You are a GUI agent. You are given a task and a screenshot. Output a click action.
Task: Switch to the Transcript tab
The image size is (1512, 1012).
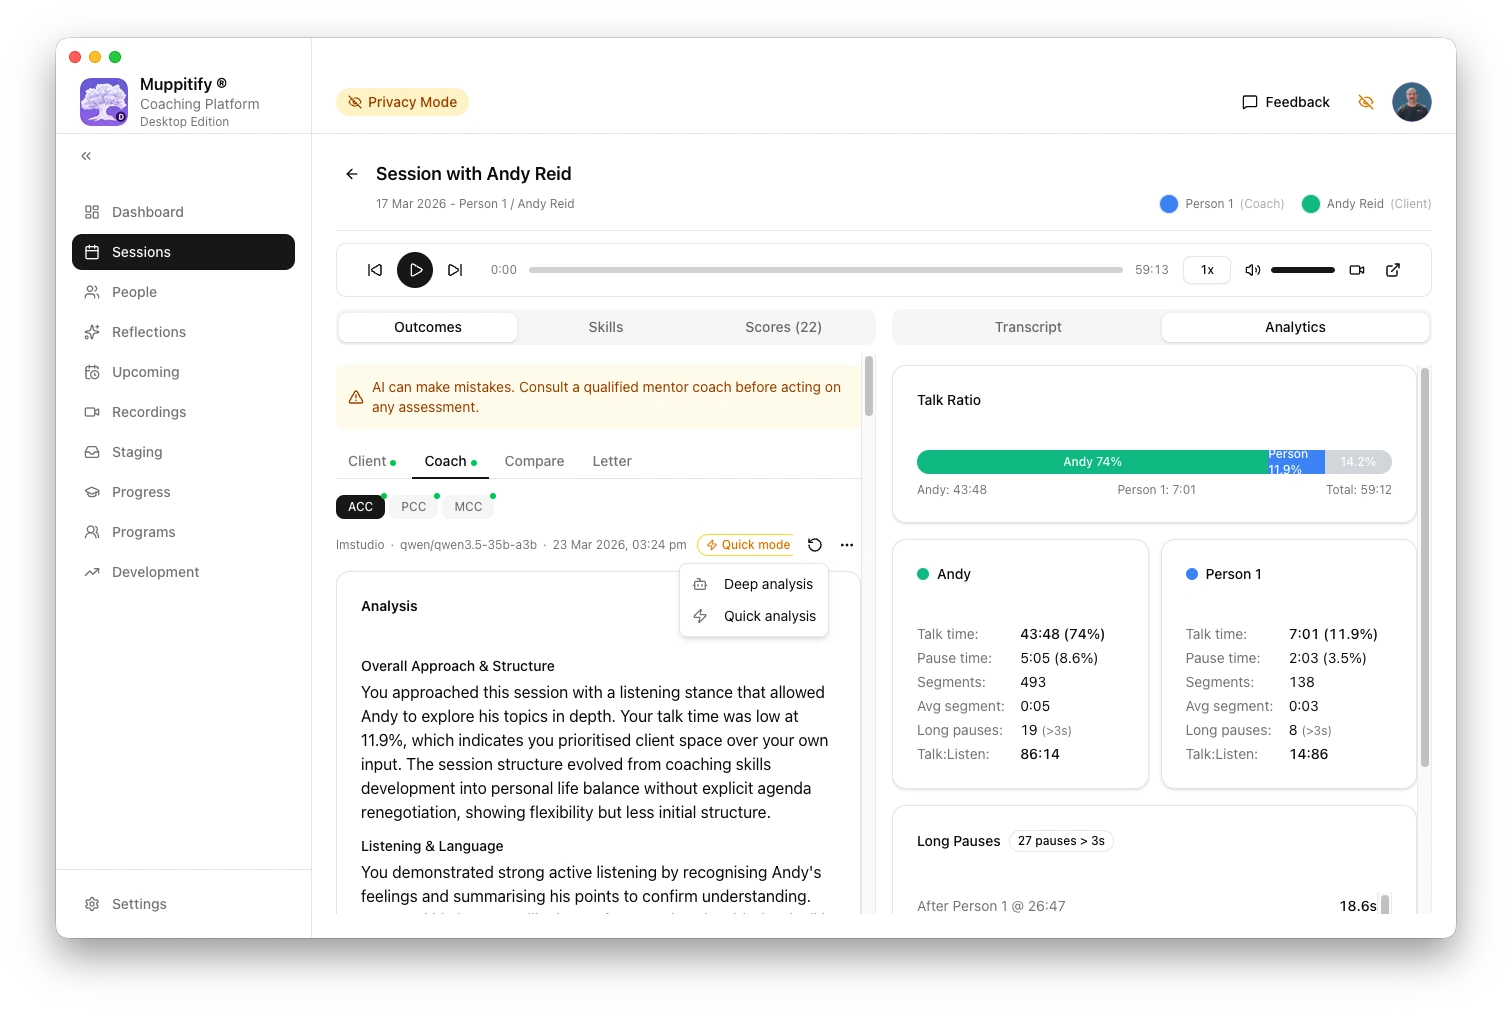pos(1028,327)
